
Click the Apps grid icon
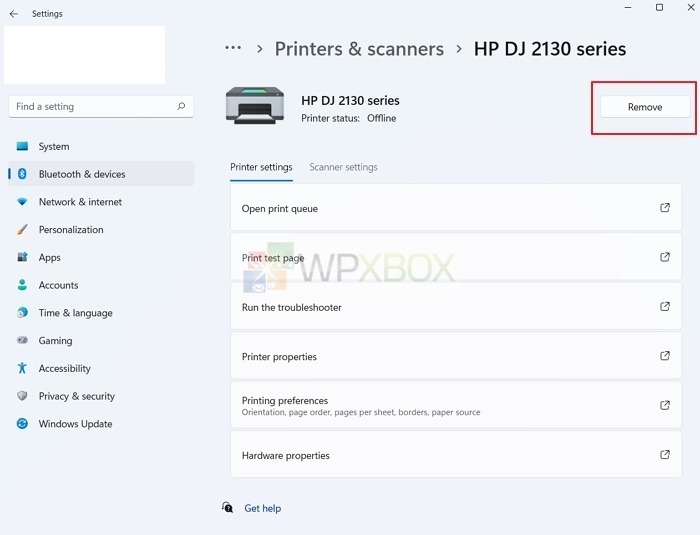coord(22,257)
